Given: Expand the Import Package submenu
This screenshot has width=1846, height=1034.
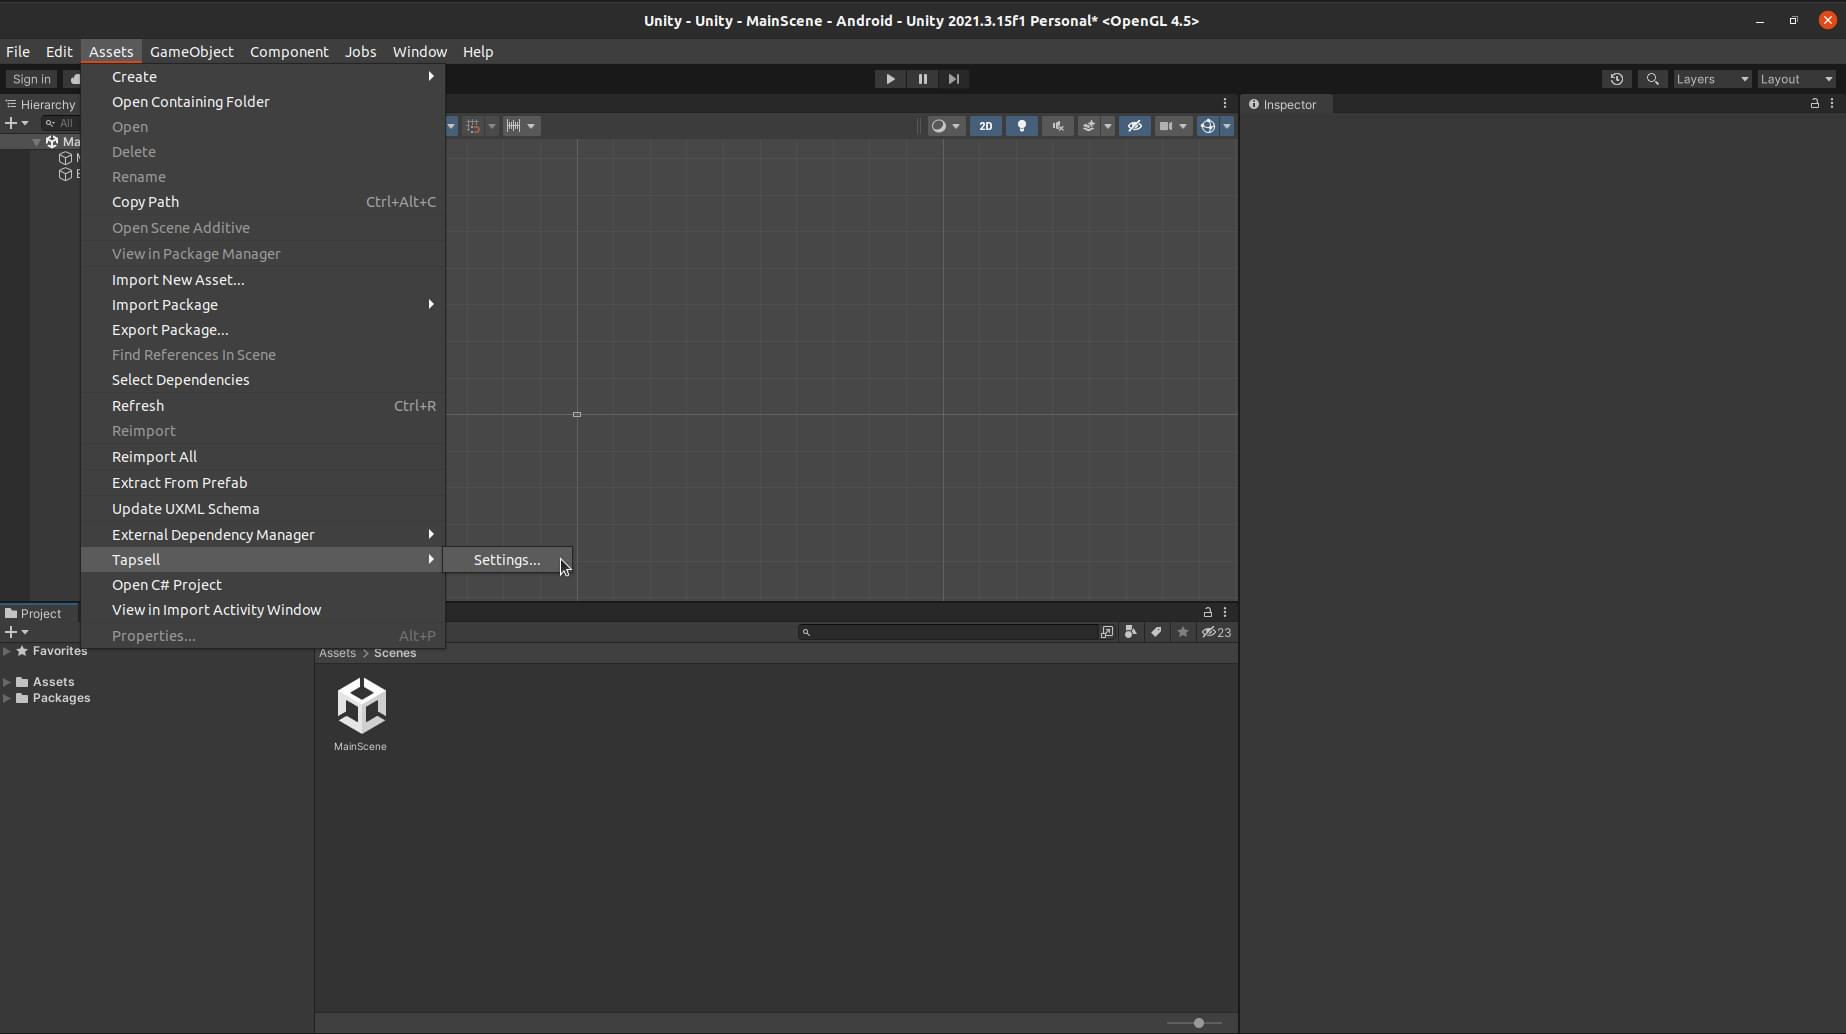Looking at the screenshot, I should coord(263,305).
